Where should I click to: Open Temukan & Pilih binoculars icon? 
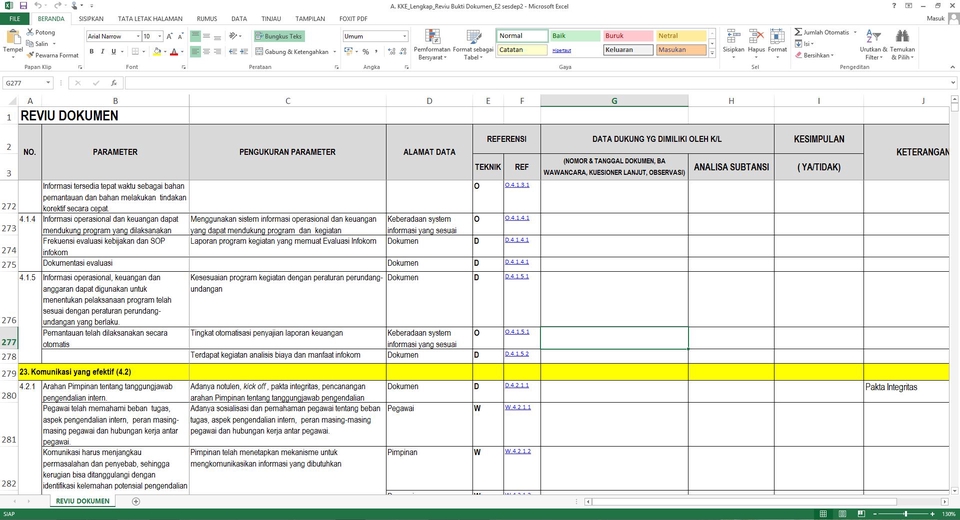(x=902, y=44)
